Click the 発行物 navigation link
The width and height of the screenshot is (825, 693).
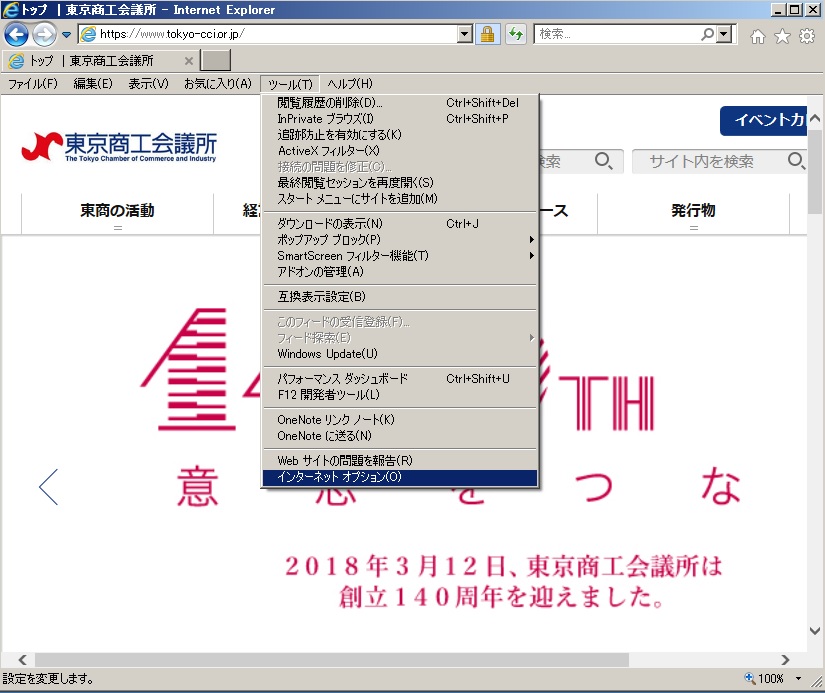click(693, 211)
